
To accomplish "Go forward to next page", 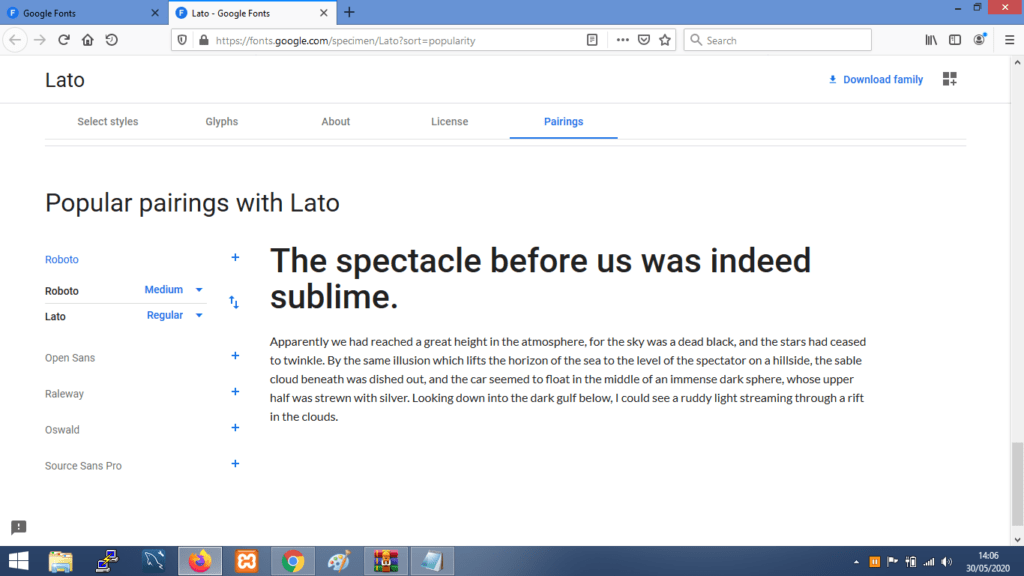I will (x=40, y=40).
